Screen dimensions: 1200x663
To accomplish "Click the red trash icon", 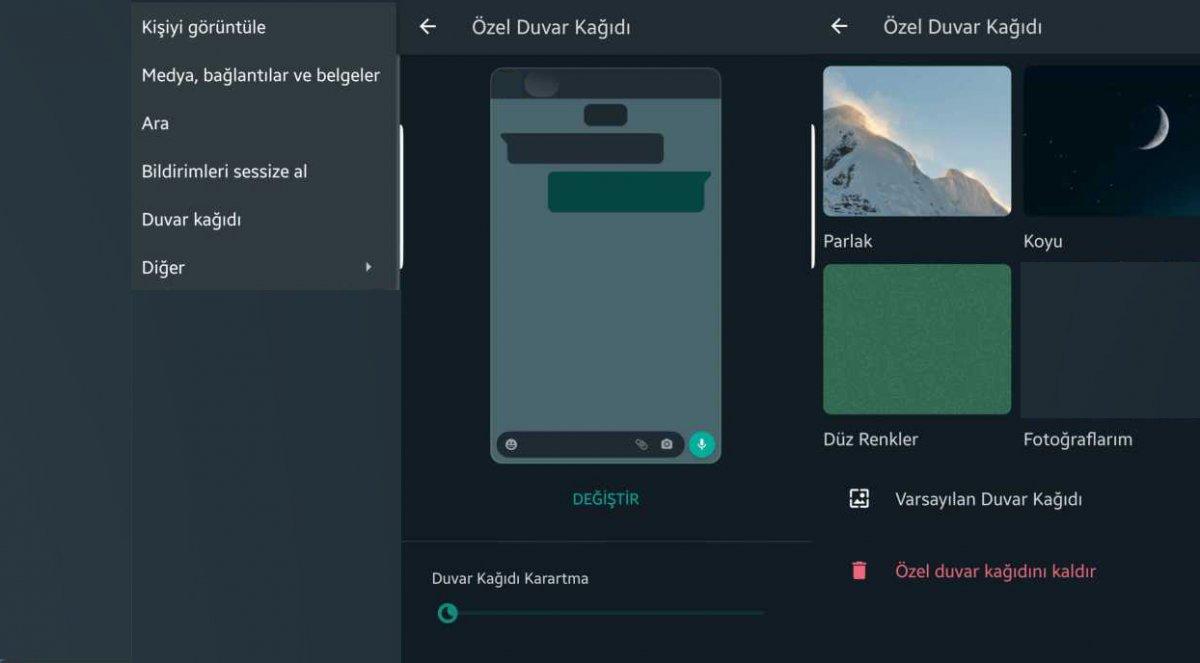I will coord(859,571).
